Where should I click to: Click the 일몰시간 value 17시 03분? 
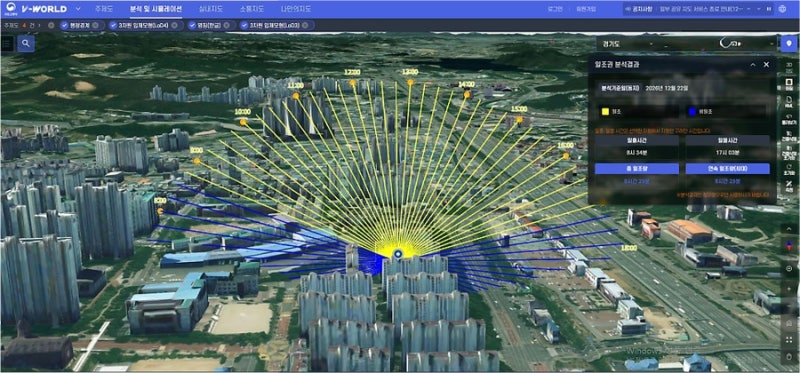[728, 152]
